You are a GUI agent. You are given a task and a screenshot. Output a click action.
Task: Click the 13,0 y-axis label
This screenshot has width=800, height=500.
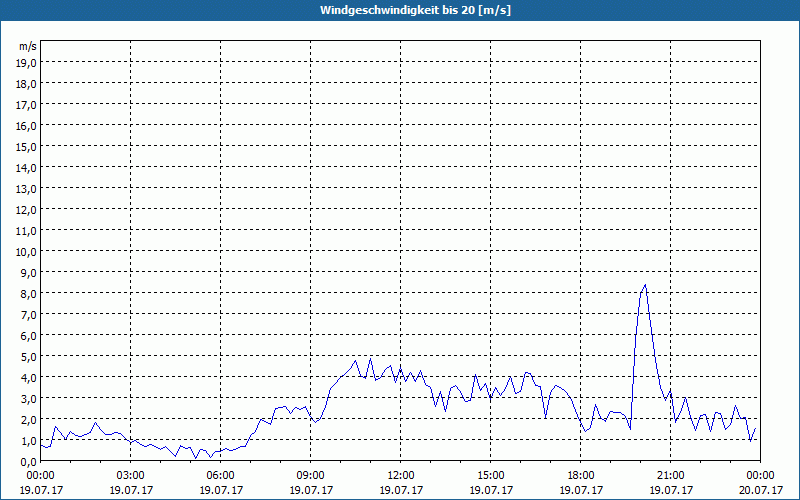click(28, 189)
